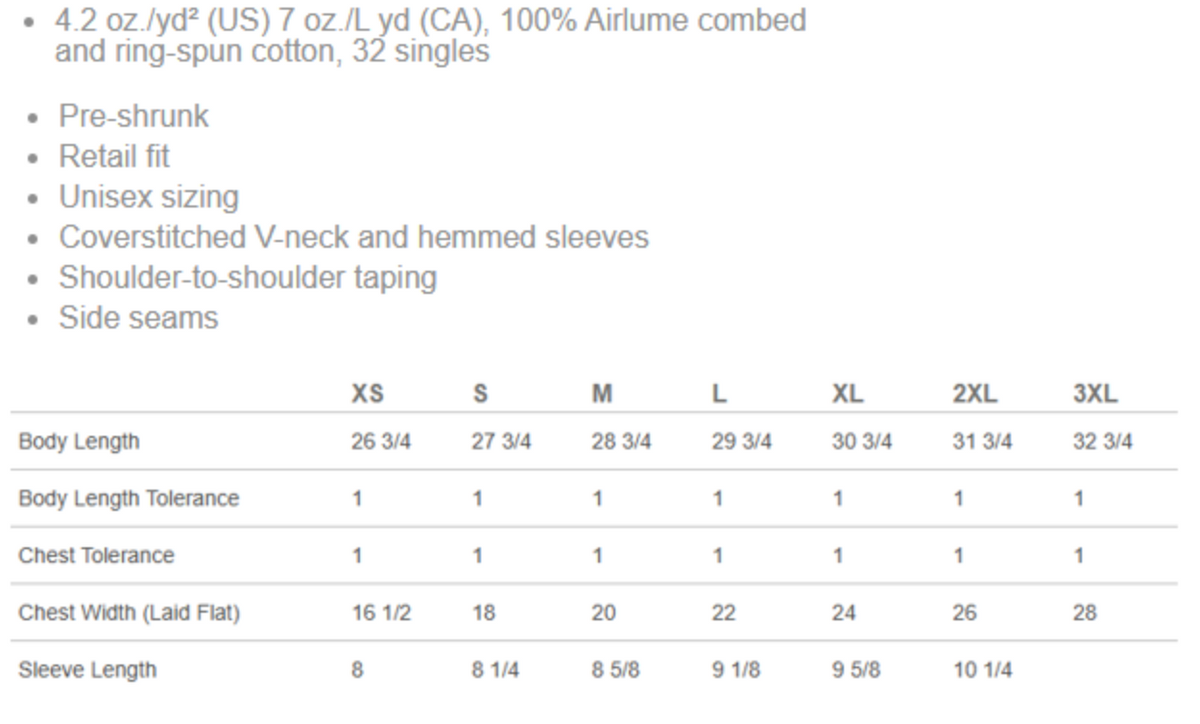Click the 32 3/4 body length value
The width and height of the screenshot is (1200, 724).
click(1102, 441)
